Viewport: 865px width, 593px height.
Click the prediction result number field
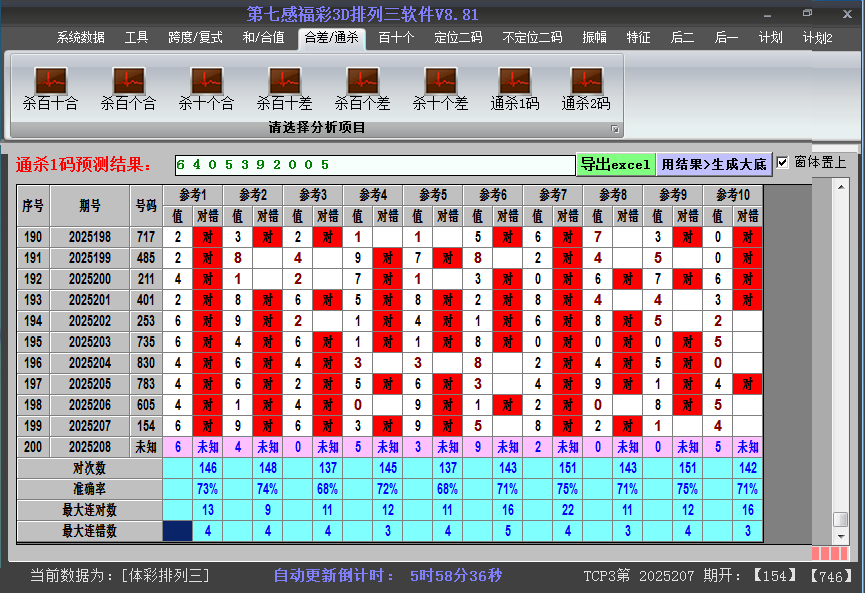(x=375, y=165)
